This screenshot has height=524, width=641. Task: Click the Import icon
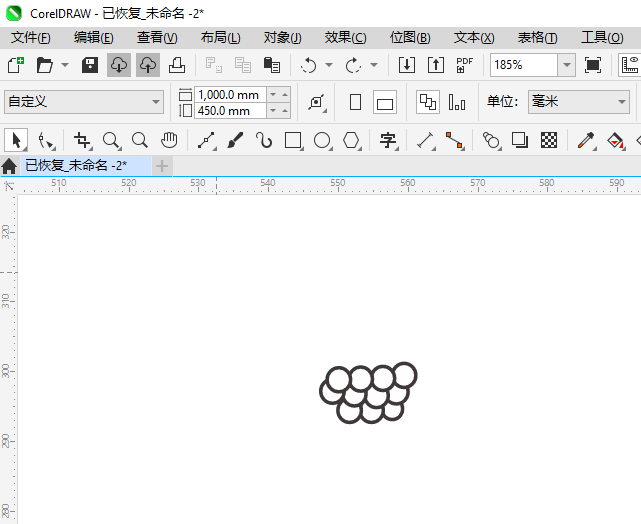coord(407,65)
